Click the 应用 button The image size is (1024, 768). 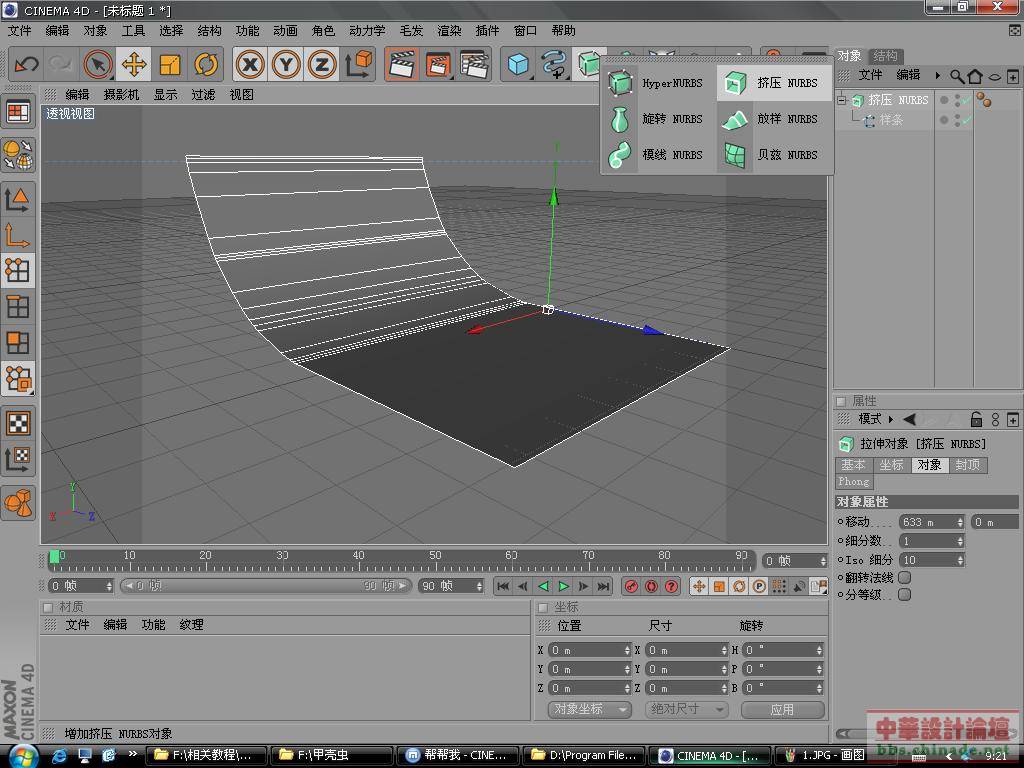tap(782, 709)
